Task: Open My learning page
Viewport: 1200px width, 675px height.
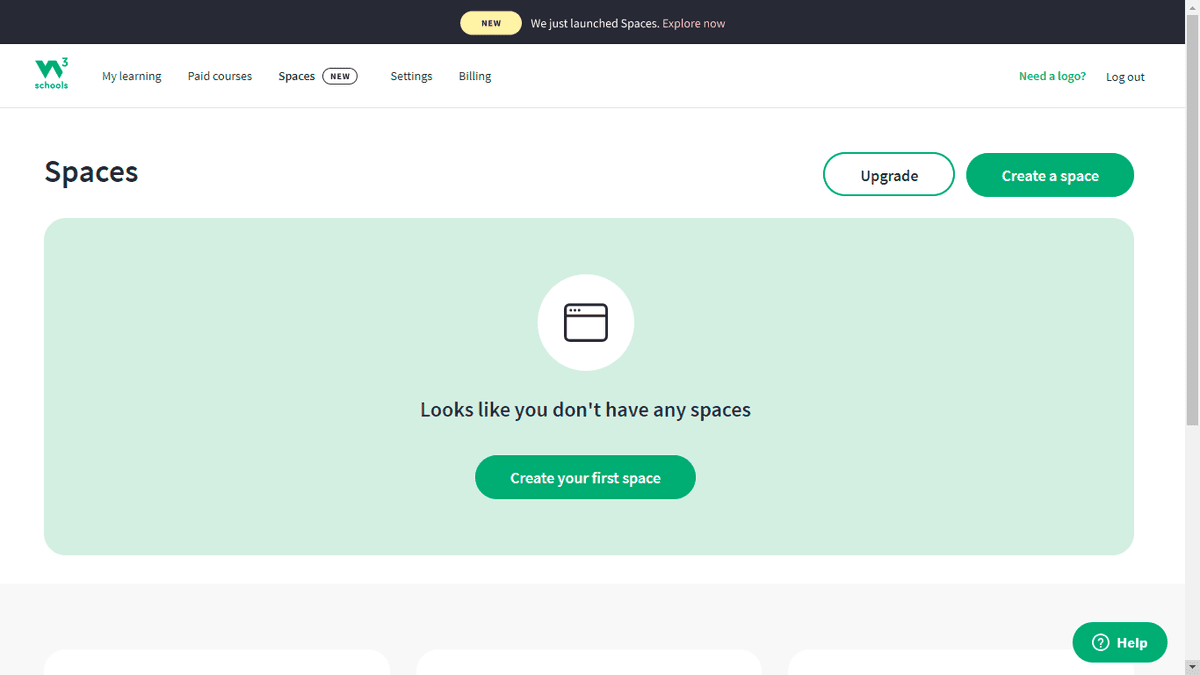Action: (x=131, y=76)
